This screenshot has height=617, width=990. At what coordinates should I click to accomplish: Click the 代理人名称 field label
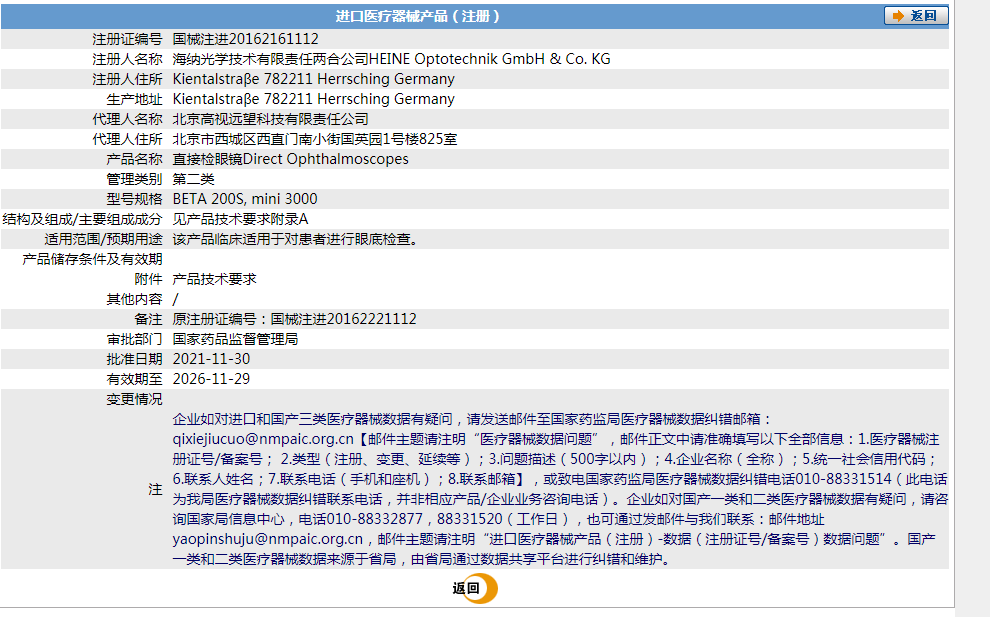coord(128,119)
